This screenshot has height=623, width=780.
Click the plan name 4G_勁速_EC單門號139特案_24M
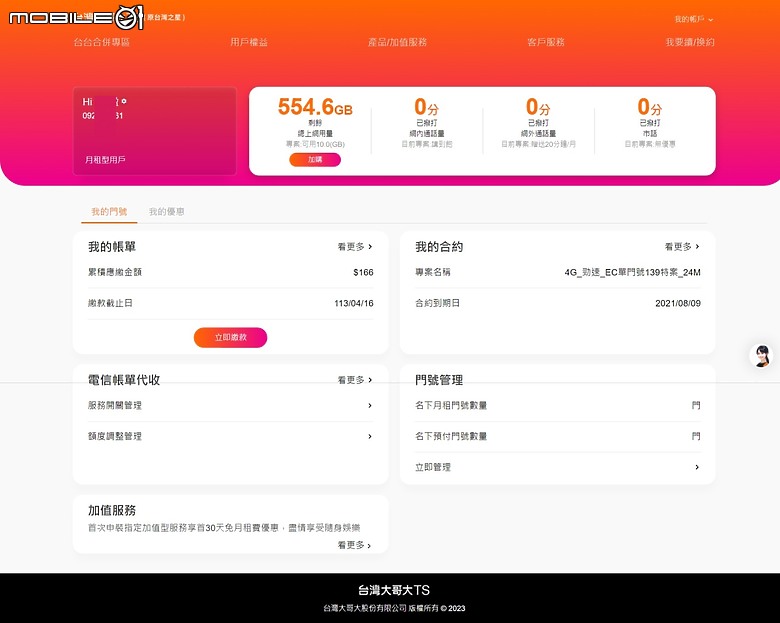point(632,273)
